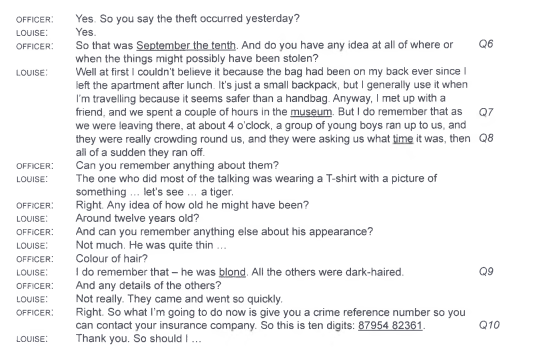Image resolution: width=548 pixels, height=364 pixels.
Task: Click the line 'Colour of hair?'
Action: pos(112,259)
